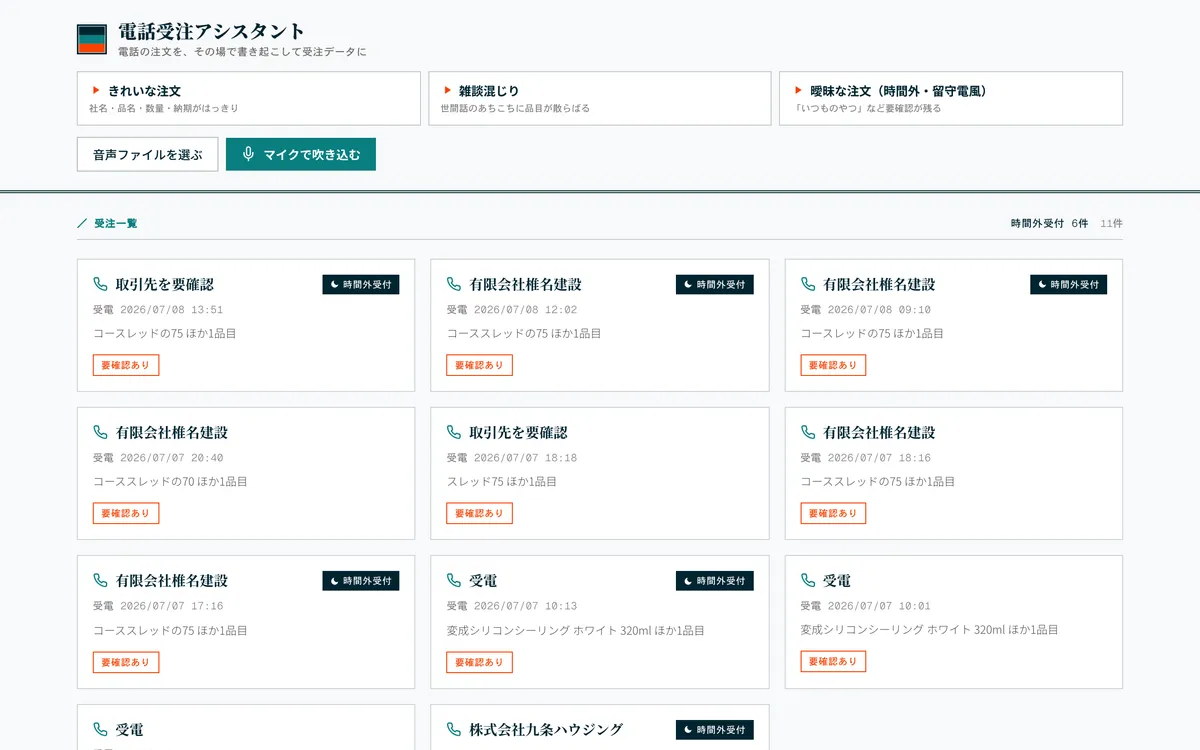1200x750 pixels.
Task: Click the 音声ファイルを選ぶ button
Action: coord(147,154)
